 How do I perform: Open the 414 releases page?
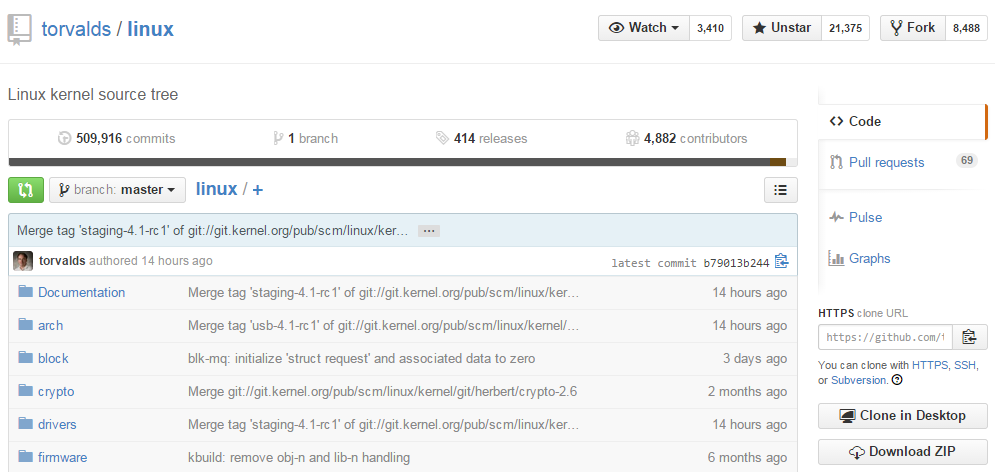click(481, 138)
